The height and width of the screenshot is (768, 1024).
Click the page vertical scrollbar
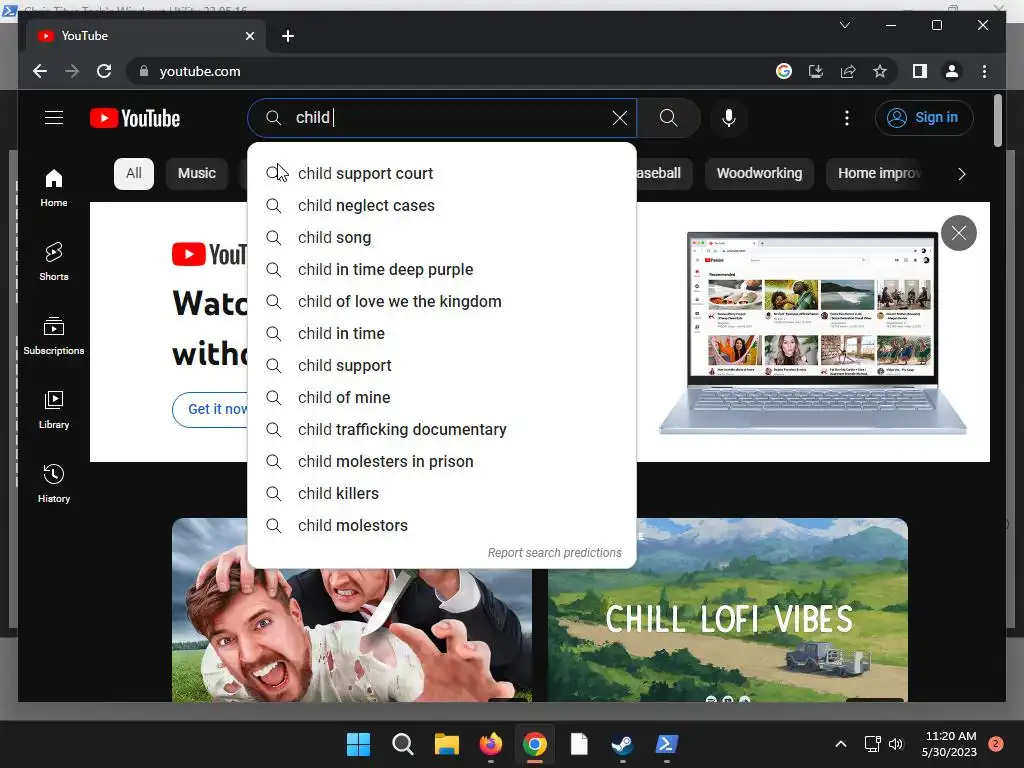click(997, 121)
